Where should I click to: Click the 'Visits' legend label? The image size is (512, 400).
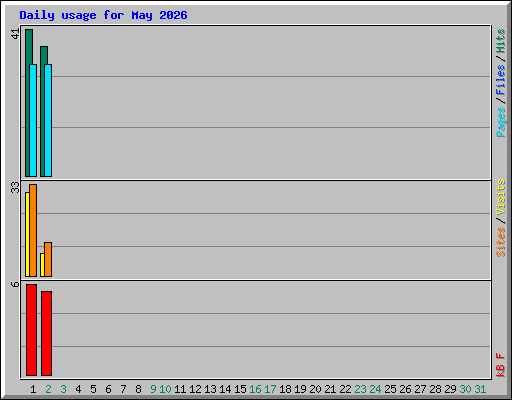(500, 197)
